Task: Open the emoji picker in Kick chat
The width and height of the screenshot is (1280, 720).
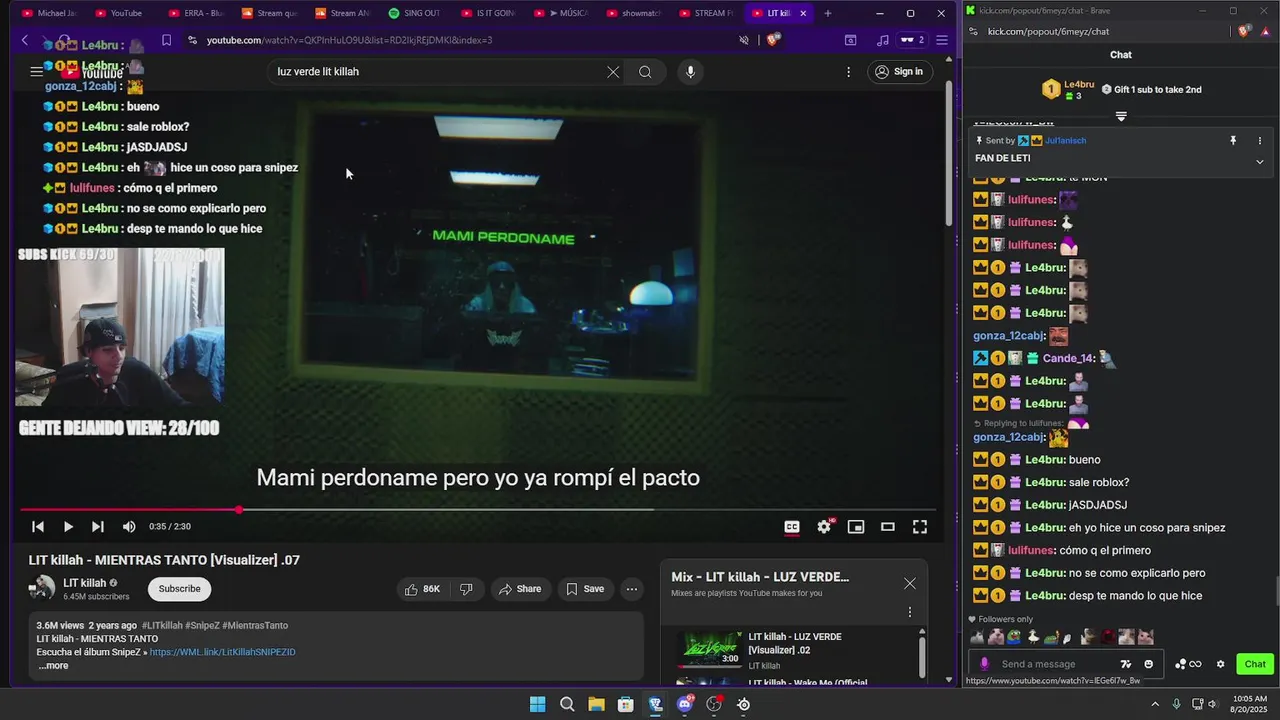Action: [1148, 664]
